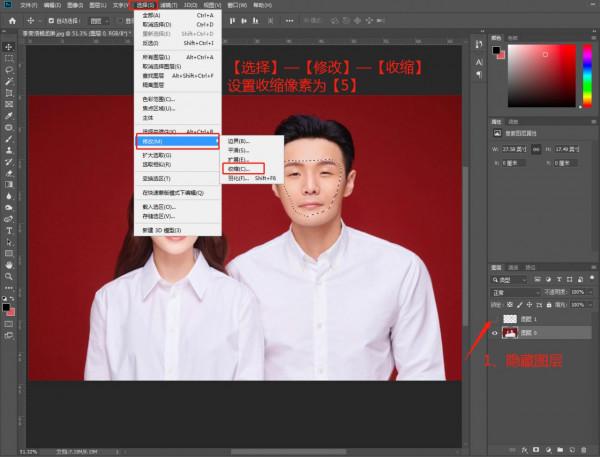Image resolution: width=600 pixels, height=457 pixels.
Task: Select the Pen tool
Action: (x=8, y=219)
